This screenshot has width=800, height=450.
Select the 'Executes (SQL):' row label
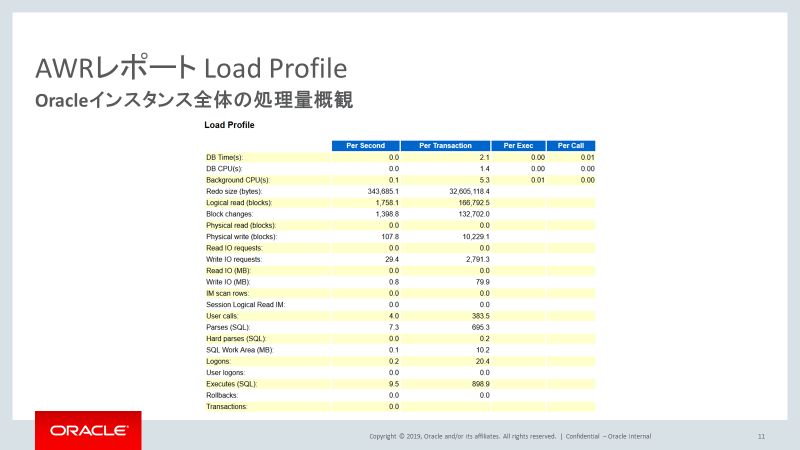point(232,384)
